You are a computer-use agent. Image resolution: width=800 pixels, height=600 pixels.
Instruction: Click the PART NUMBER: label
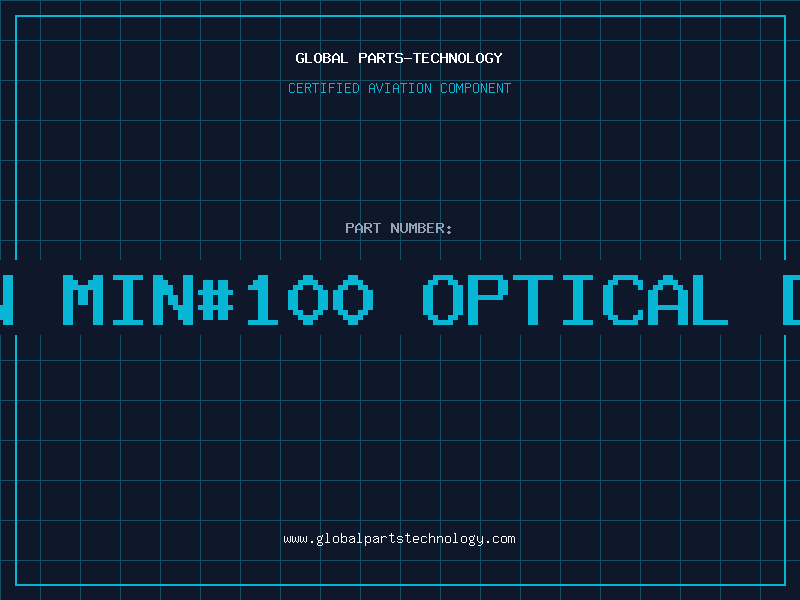point(399,228)
